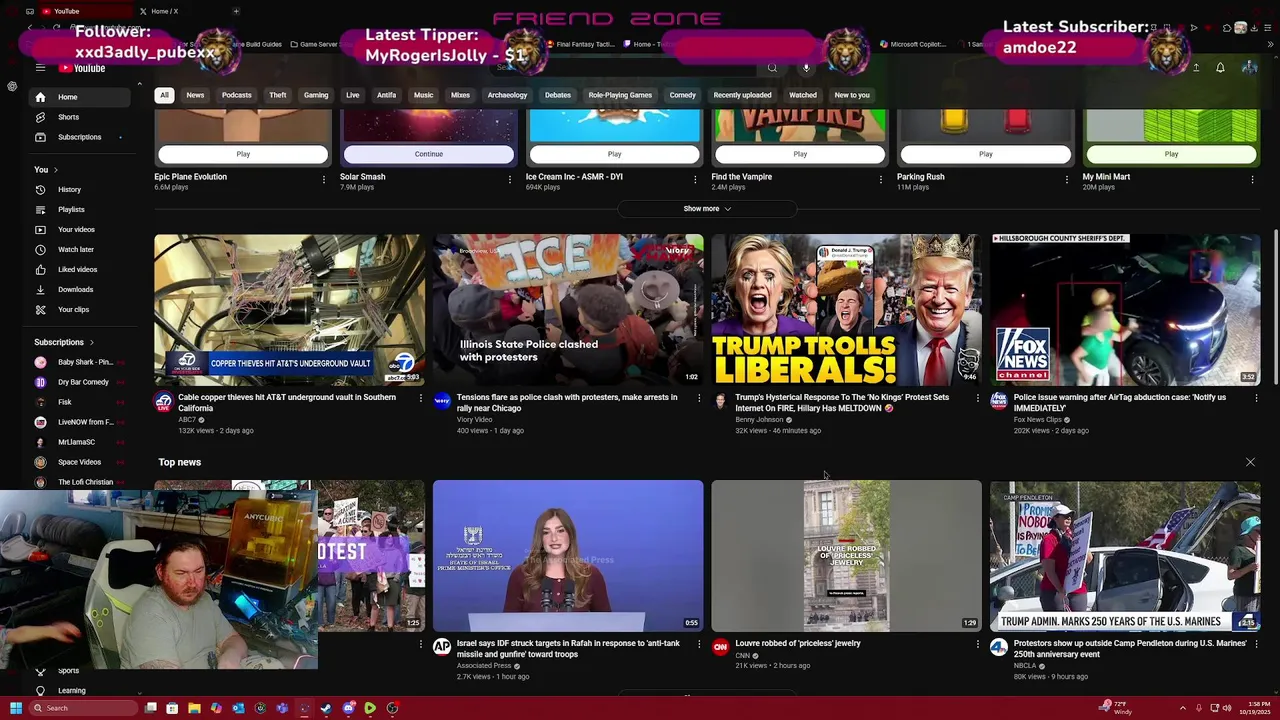The width and height of the screenshot is (1280, 720).
Task: Select the Gaming filter chip
Action: [x=316, y=95]
